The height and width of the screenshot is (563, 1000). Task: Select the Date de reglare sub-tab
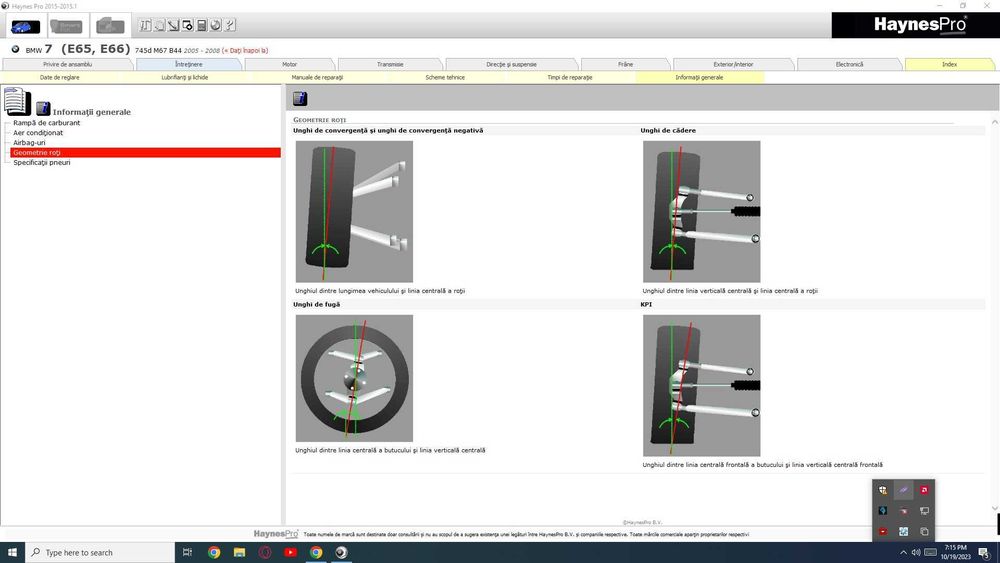[x=60, y=77]
